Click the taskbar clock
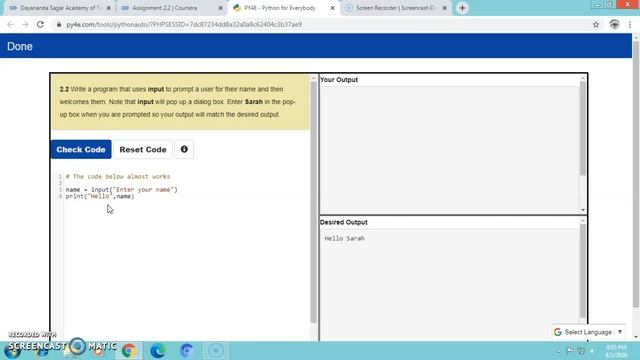Screen dimensions: 640x360 click(x=616, y=351)
